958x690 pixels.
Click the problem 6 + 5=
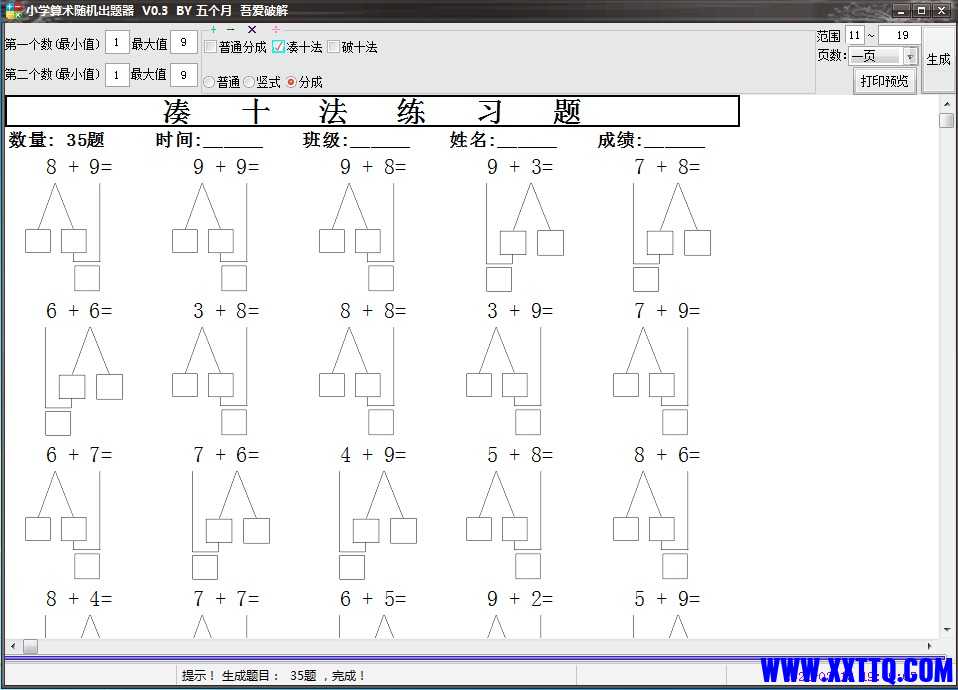point(373,599)
